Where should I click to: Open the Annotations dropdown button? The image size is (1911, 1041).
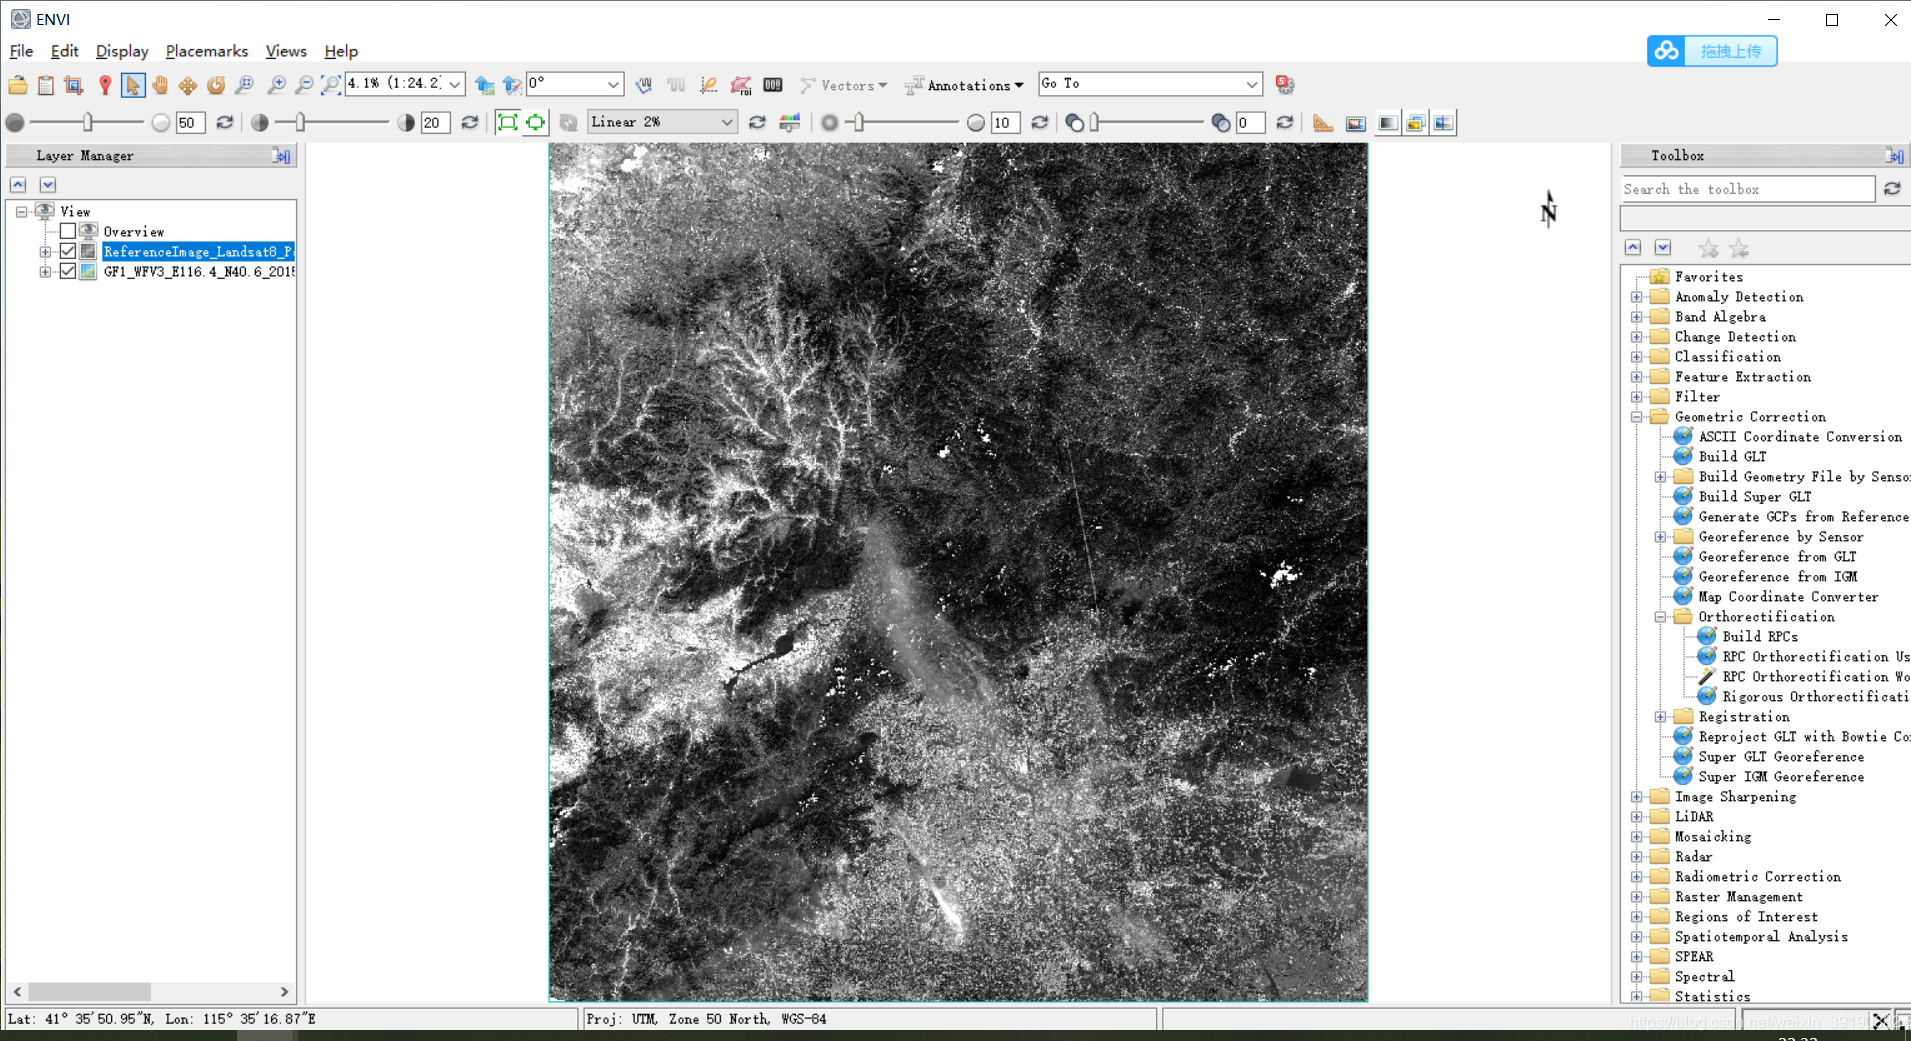click(x=964, y=85)
